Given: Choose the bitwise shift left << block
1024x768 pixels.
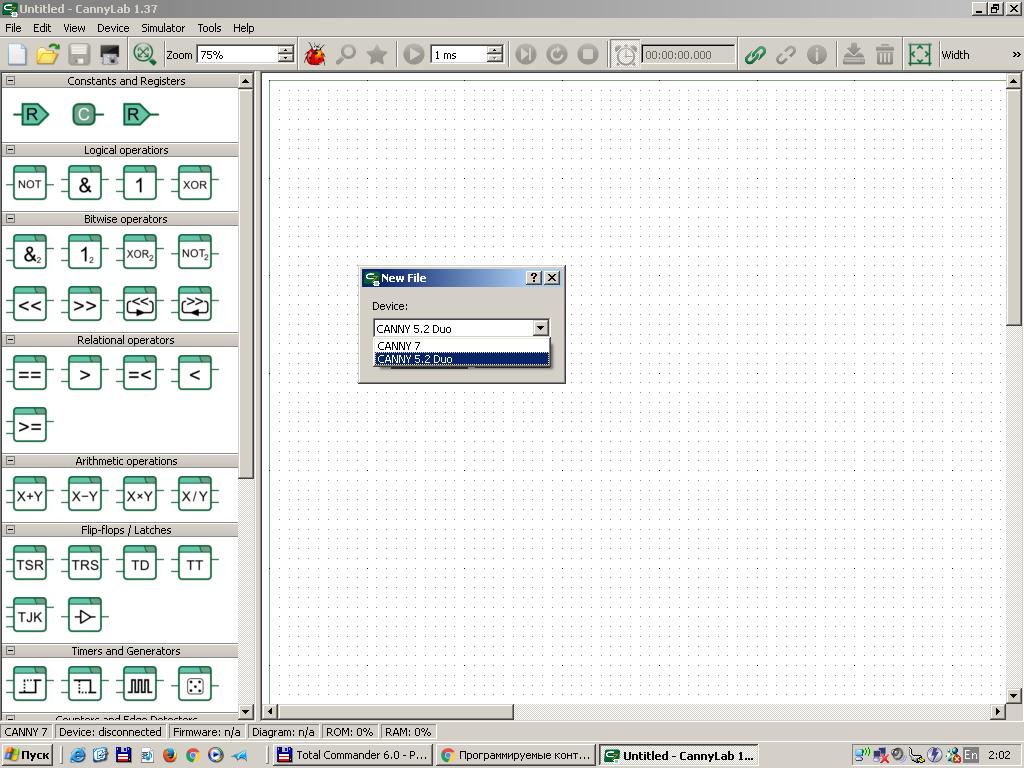Looking at the screenshot, I should [x=30, y=304].
